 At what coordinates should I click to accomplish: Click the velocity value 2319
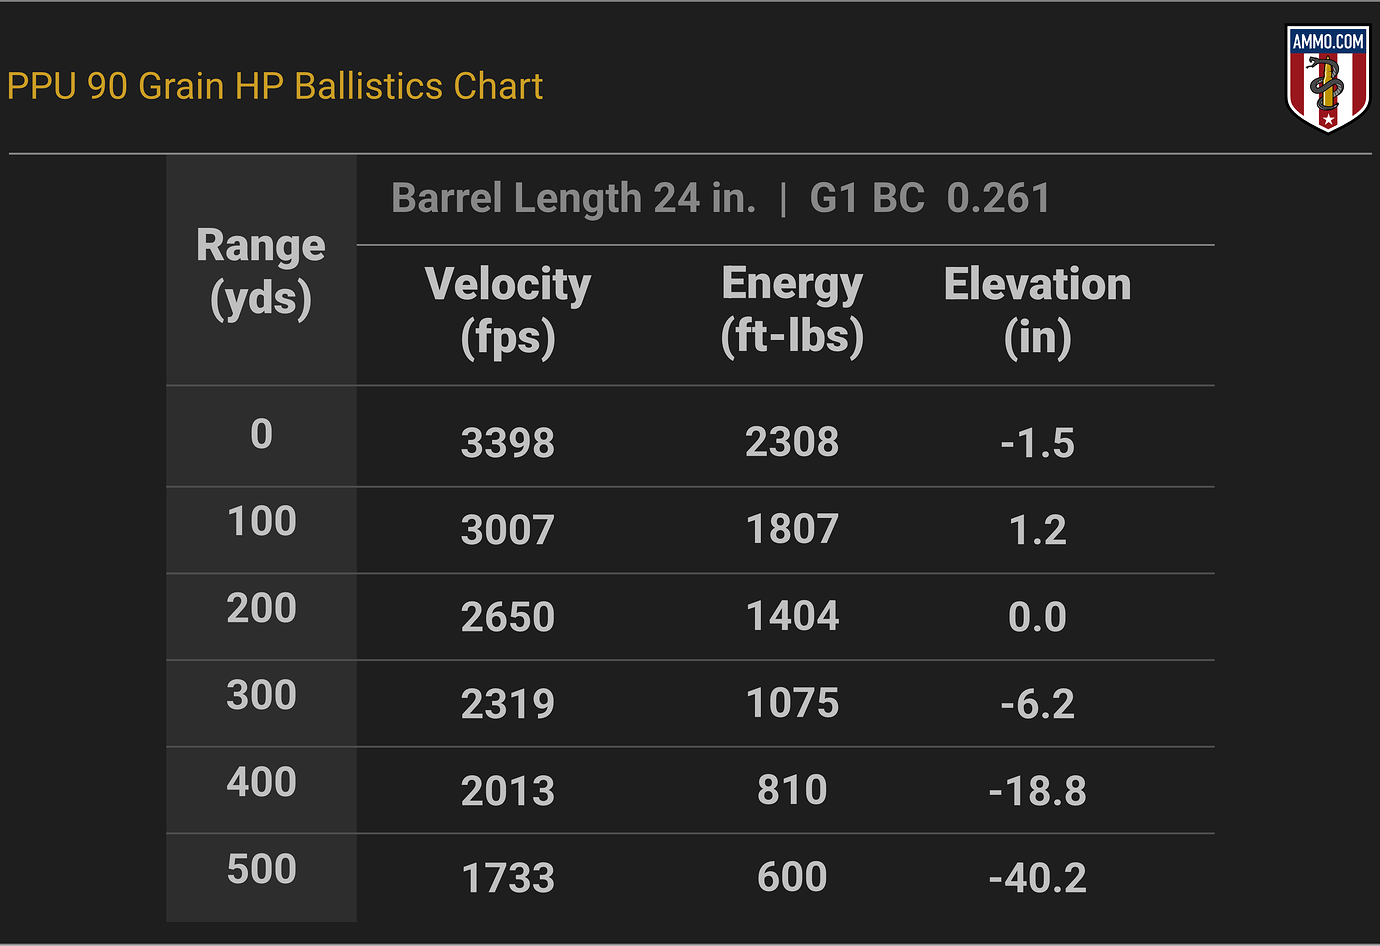tap(508, 704)
